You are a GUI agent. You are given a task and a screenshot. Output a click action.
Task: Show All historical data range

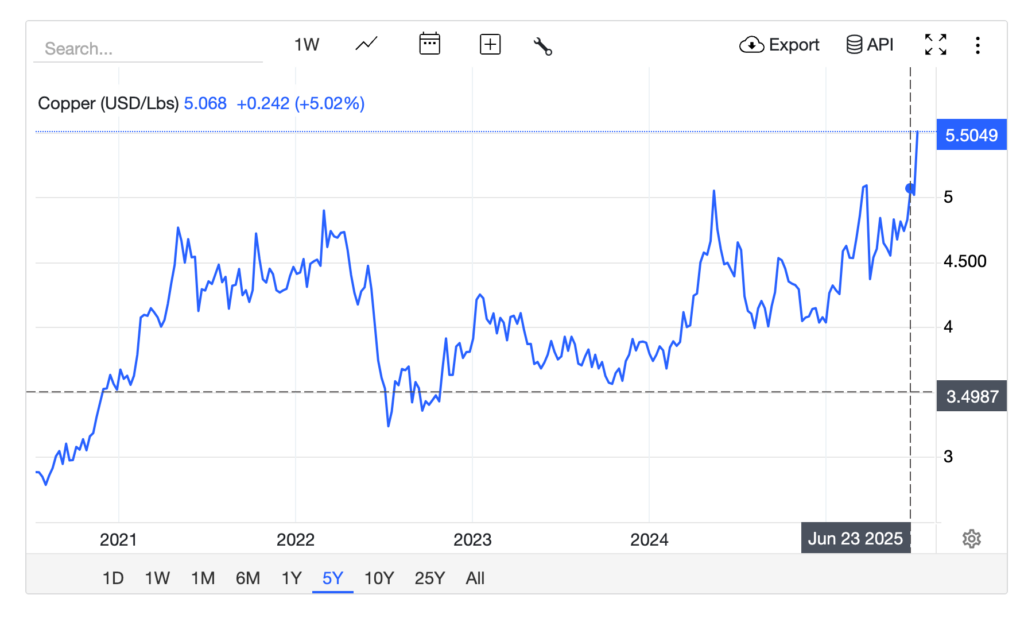[x=475, y=578]
